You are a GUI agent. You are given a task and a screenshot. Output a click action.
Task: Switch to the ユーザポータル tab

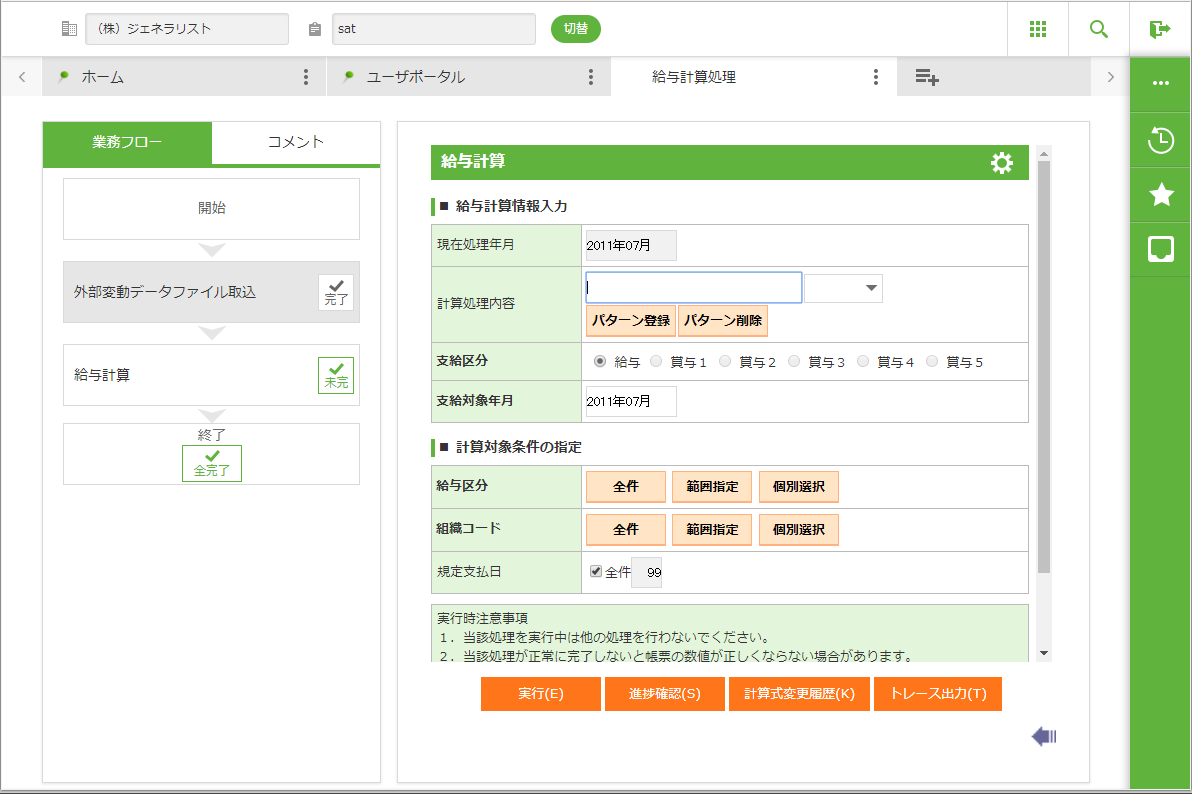[x=415, y=77]
